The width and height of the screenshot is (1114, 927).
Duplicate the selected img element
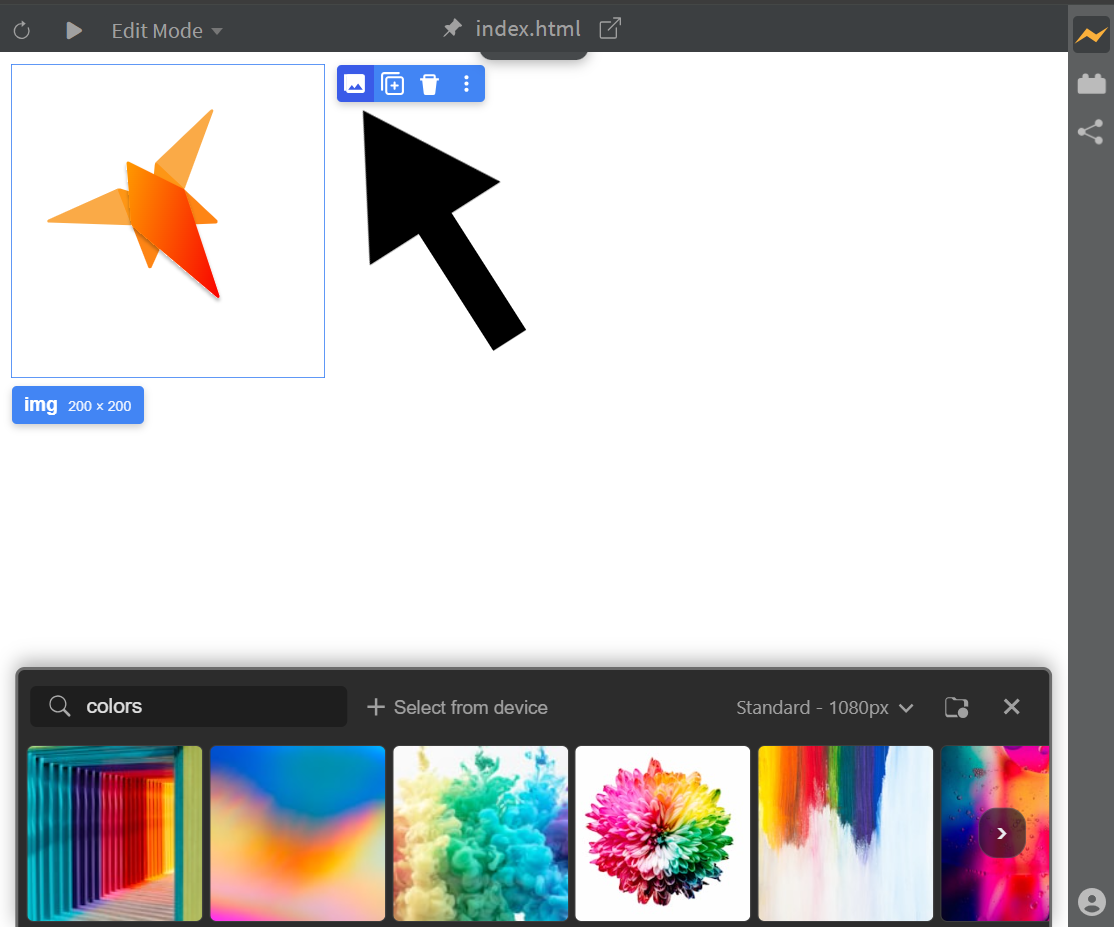pyautogui.click(x=392, y=84)
